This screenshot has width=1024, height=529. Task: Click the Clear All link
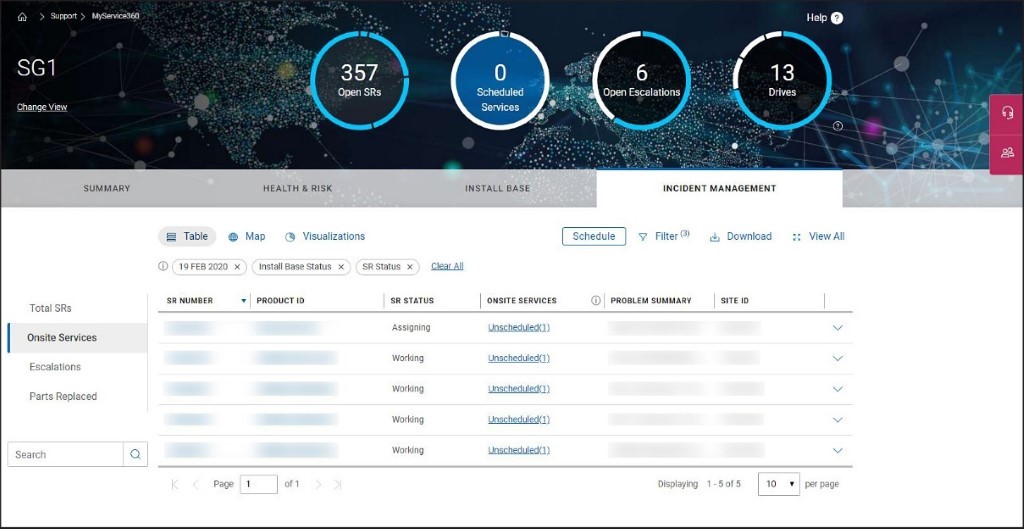(447, 267)
